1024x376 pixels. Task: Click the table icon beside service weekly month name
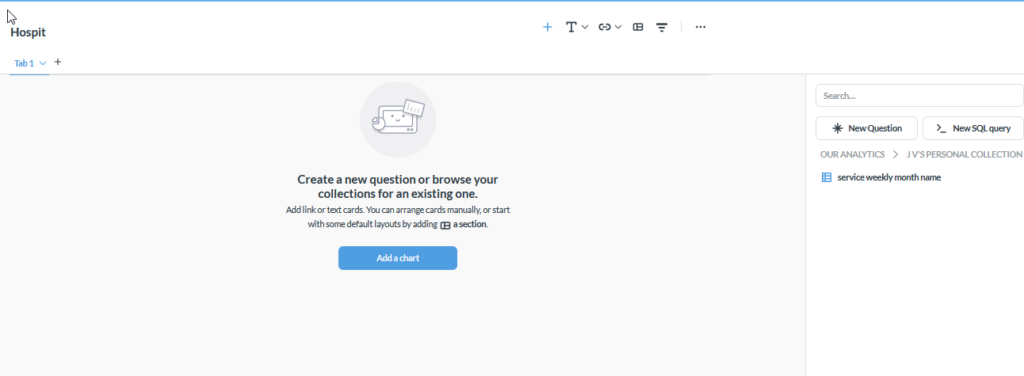click(826, 177)
